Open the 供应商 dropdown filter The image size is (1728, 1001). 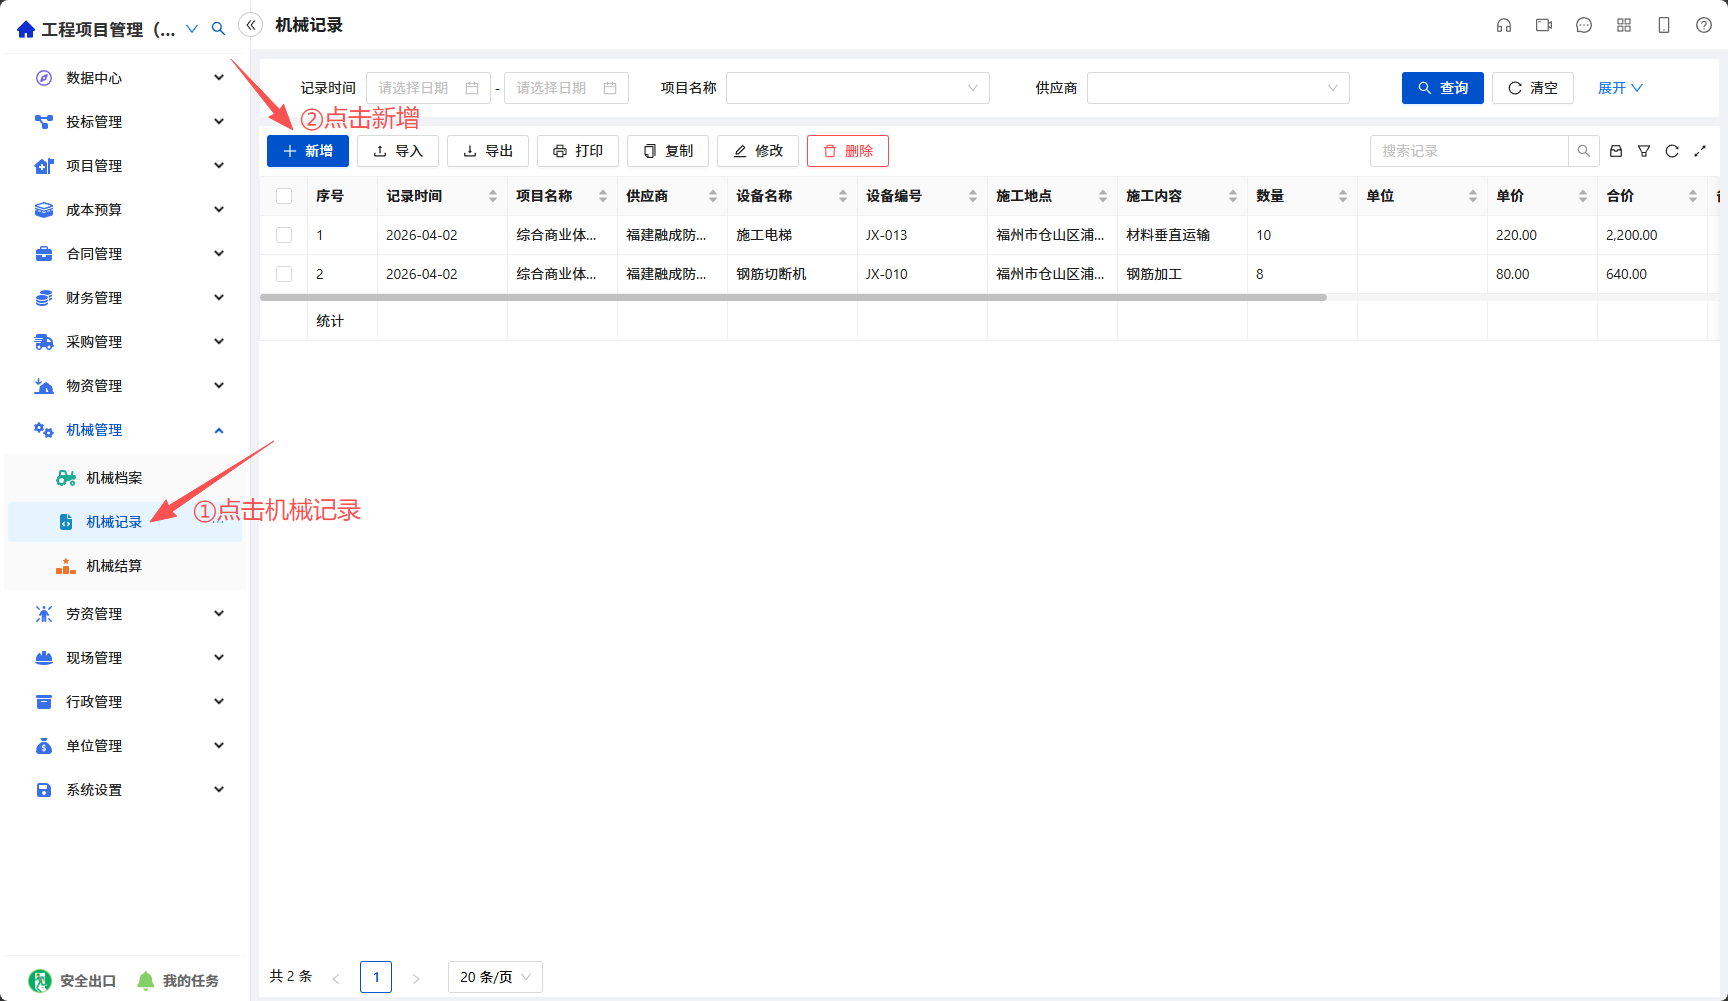(1218, 88)
